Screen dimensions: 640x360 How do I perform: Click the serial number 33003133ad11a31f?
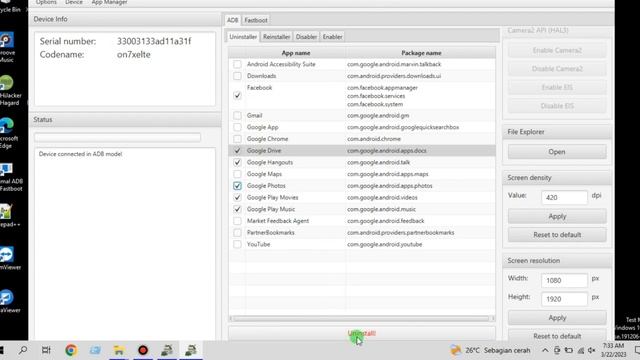[x=154, y=41]
